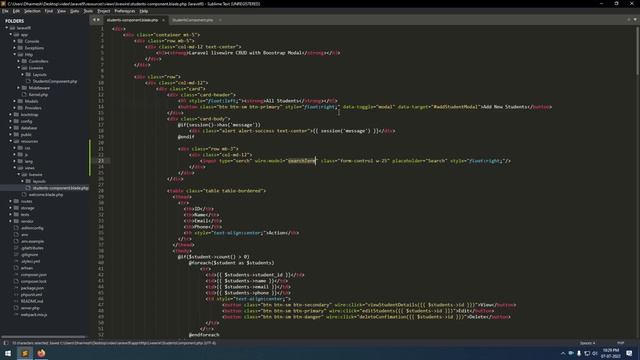640x360 pixels.
Task: Click the tab history back arrow
Action: pos(94,20)
